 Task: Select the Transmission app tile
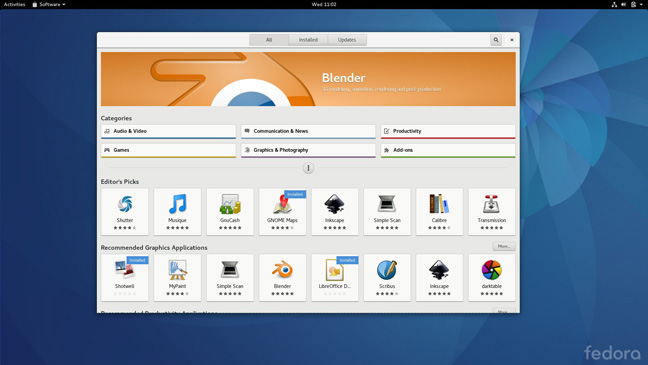coord(491,212)
